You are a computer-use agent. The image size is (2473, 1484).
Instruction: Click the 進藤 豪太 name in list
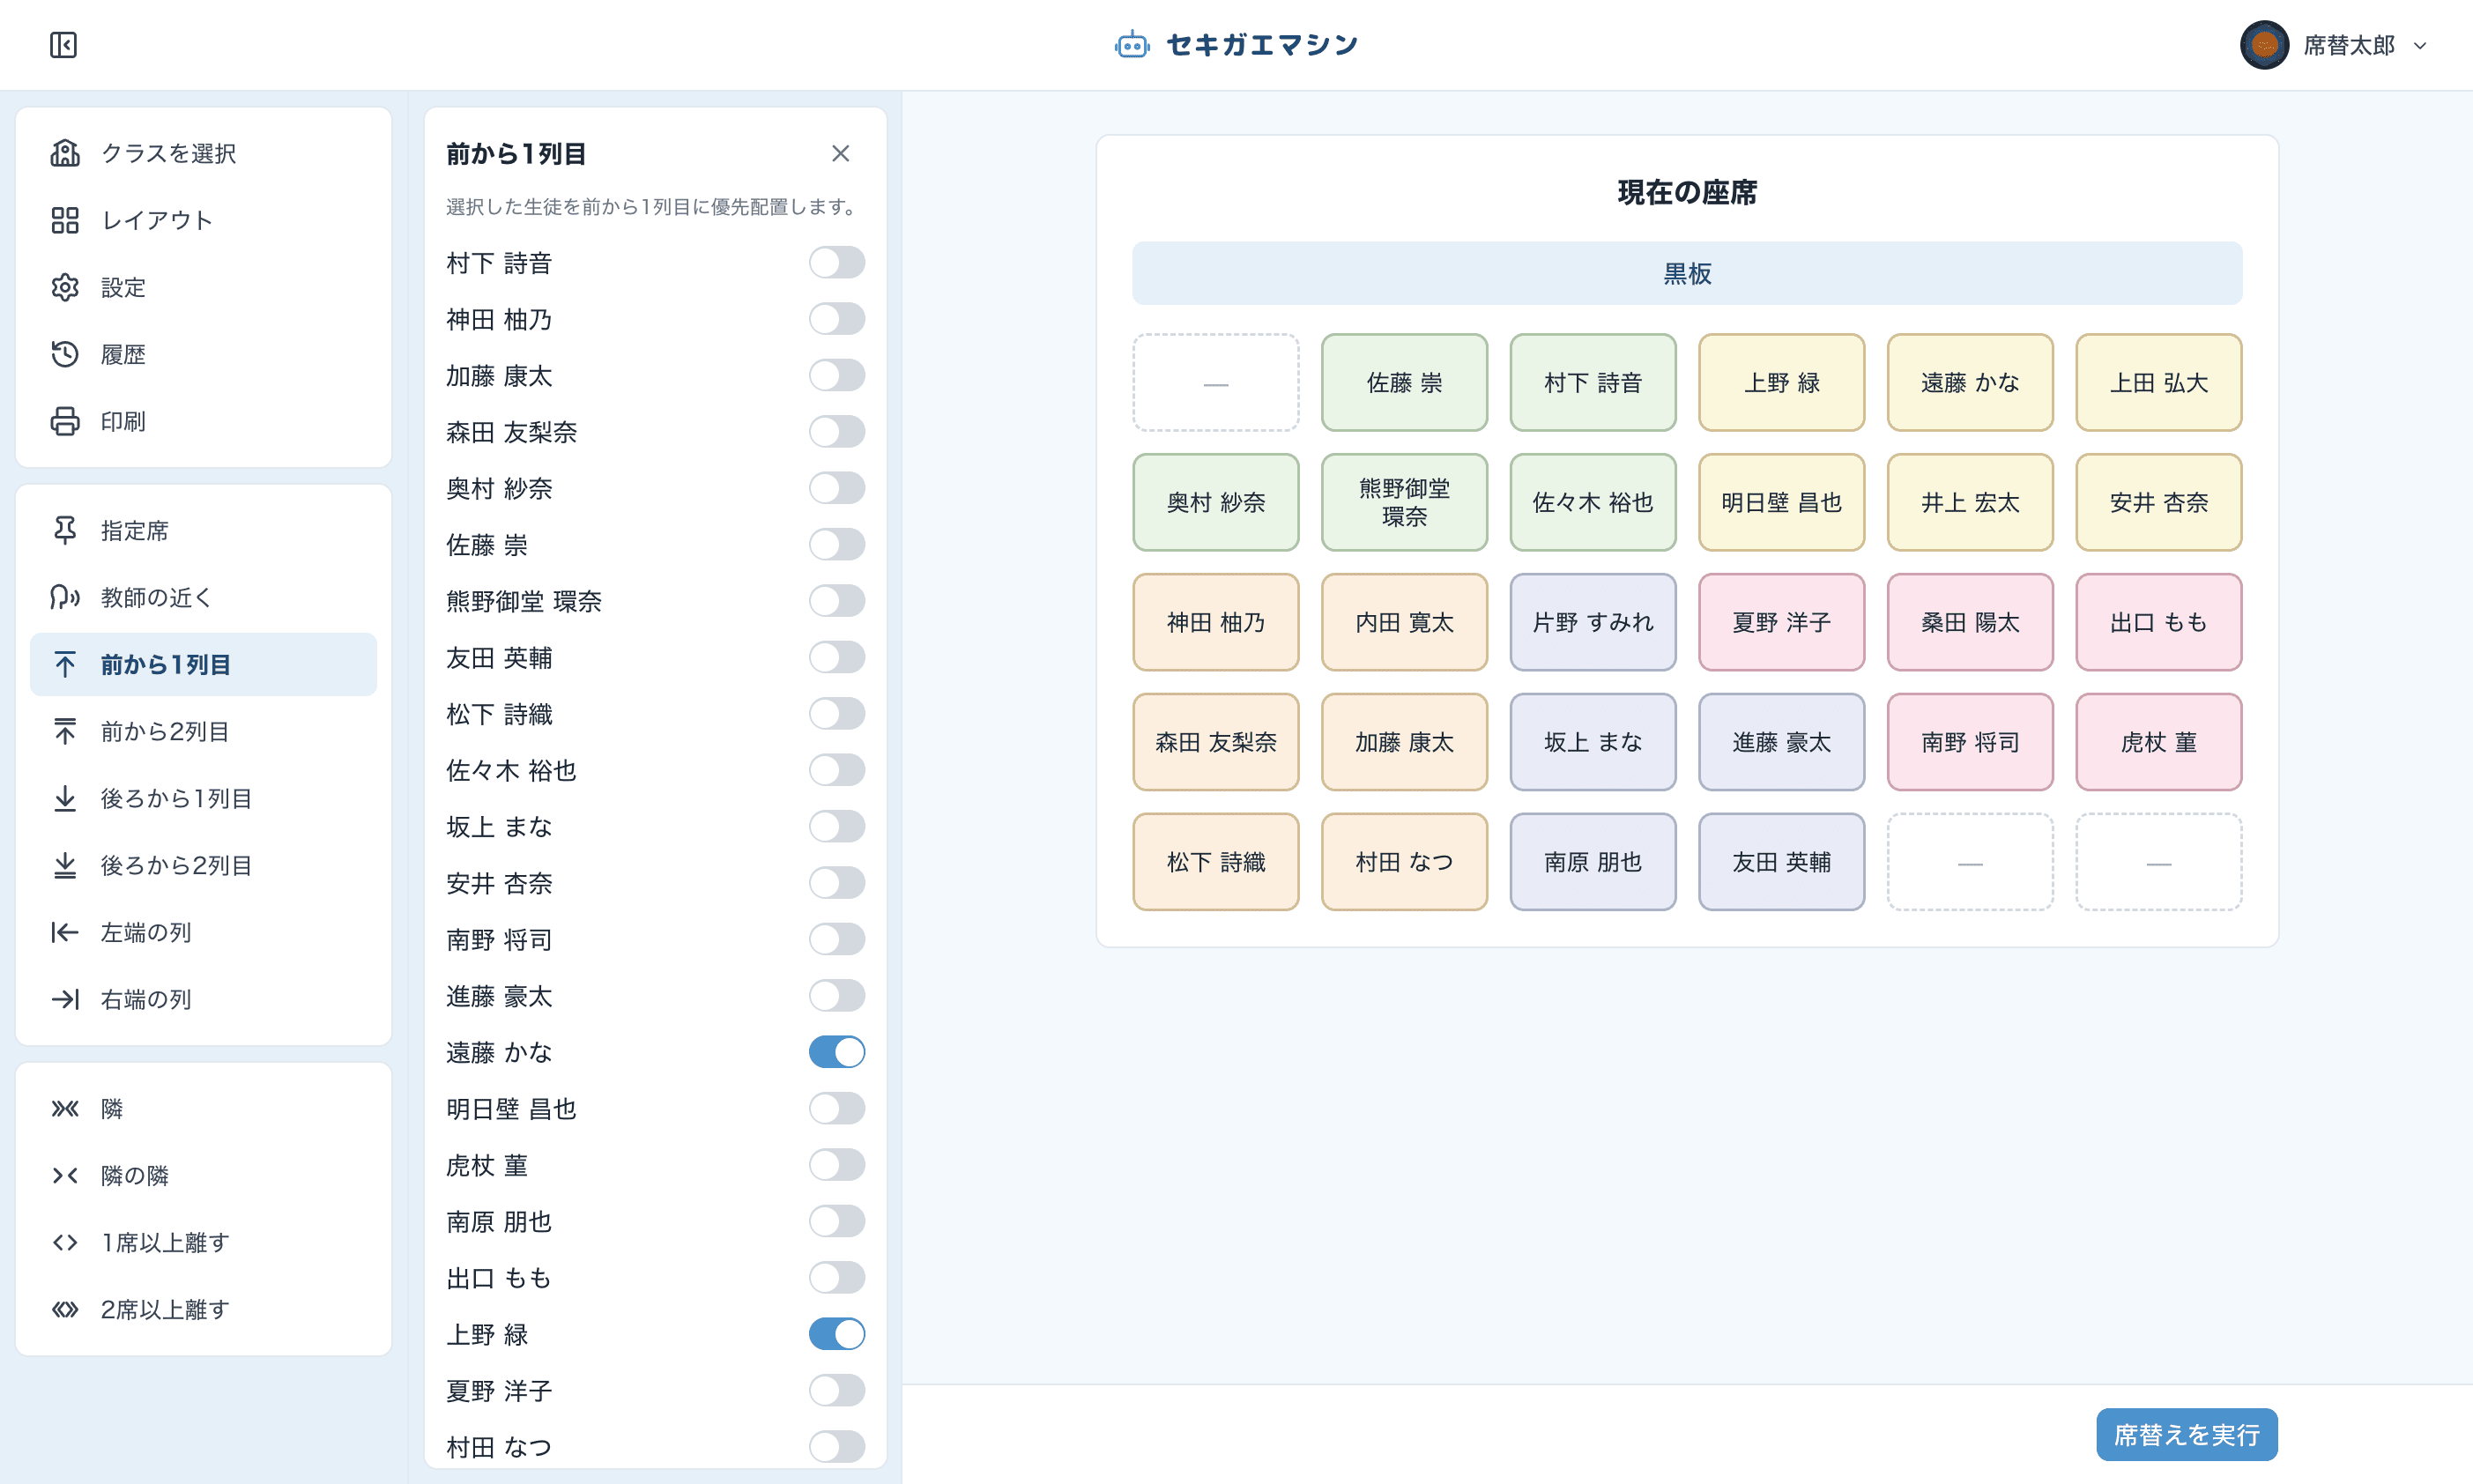click(x=499, y=996)
